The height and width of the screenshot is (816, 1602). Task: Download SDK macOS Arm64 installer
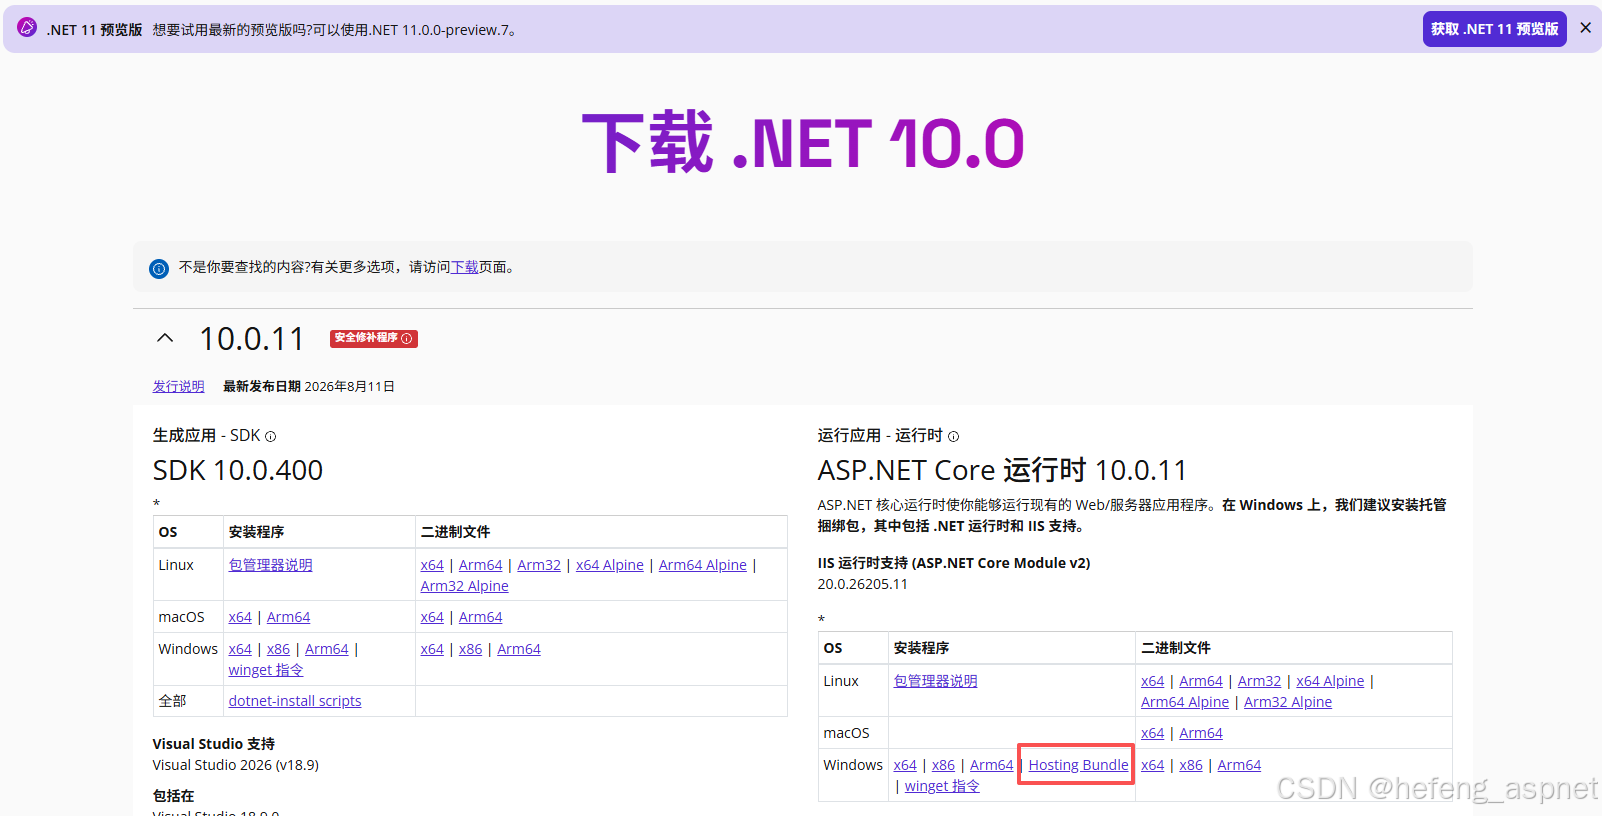[x=288, y=617]
